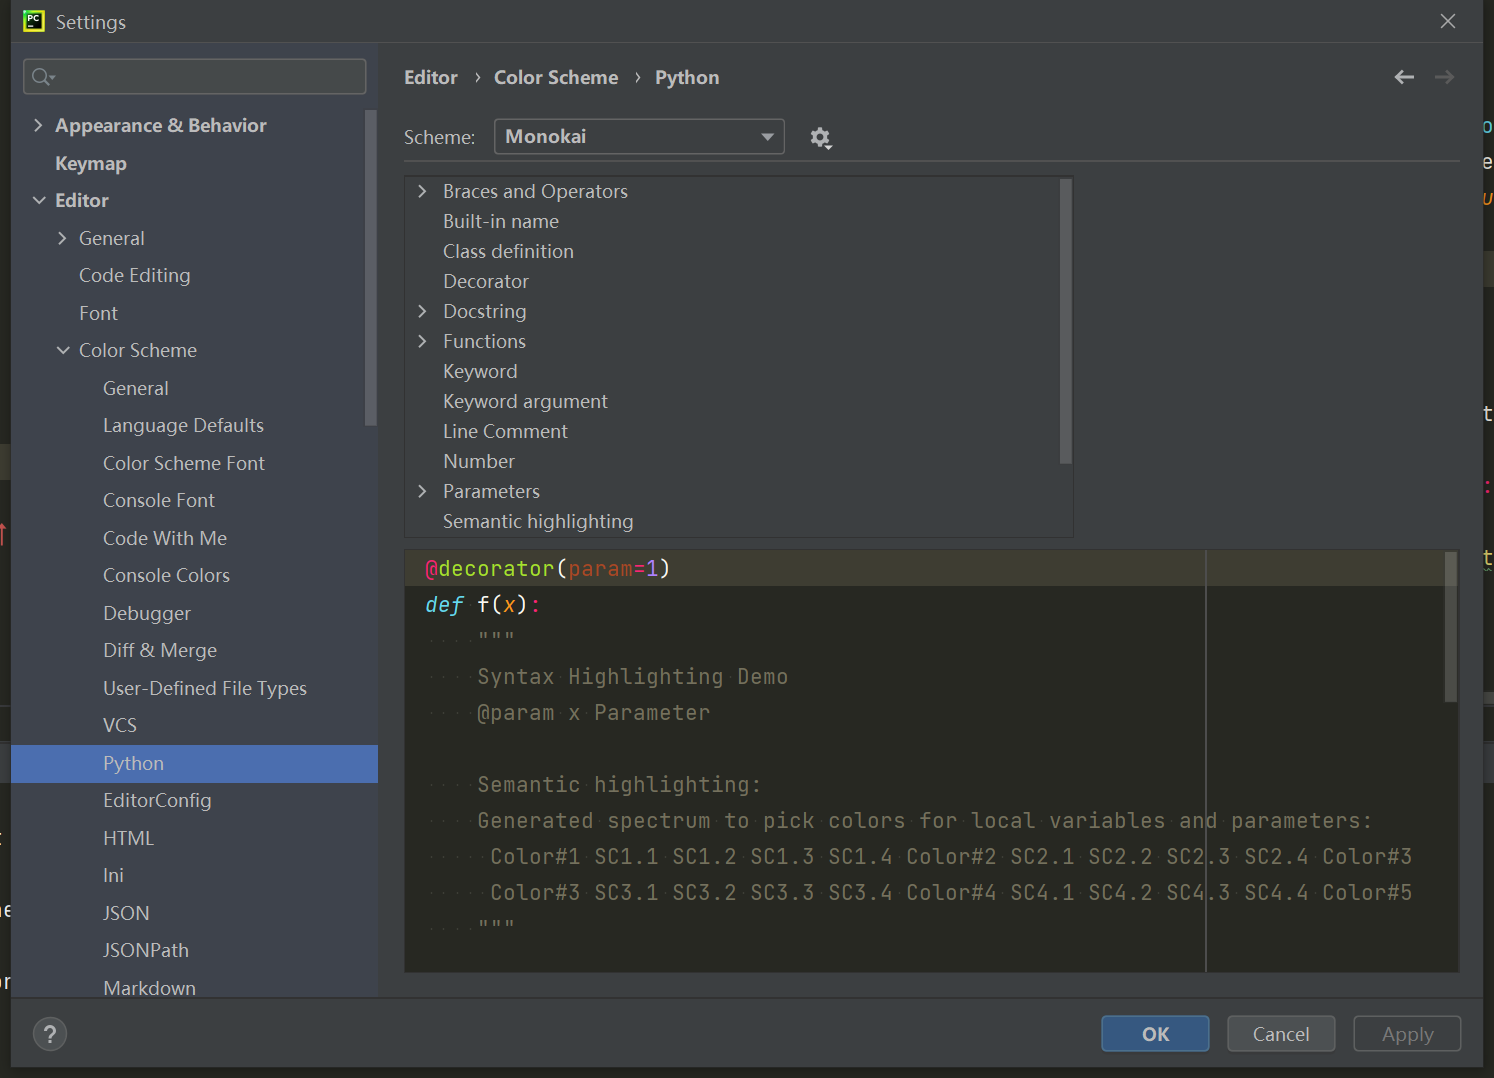Select Keyword attribute in list
This screenshot has width=1494, height=1078.
pos(480,371)
